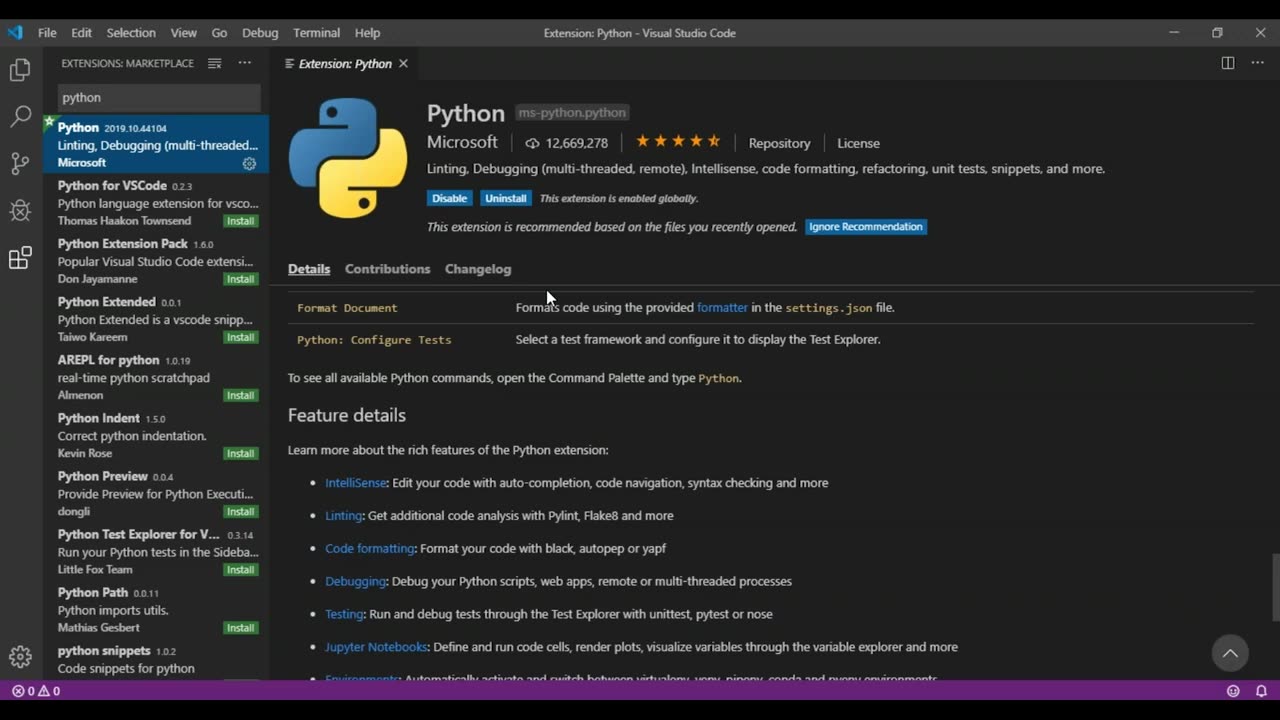Click the star rating of Python extension
The width and height of the screenshot is (1280, 720).
678,142
